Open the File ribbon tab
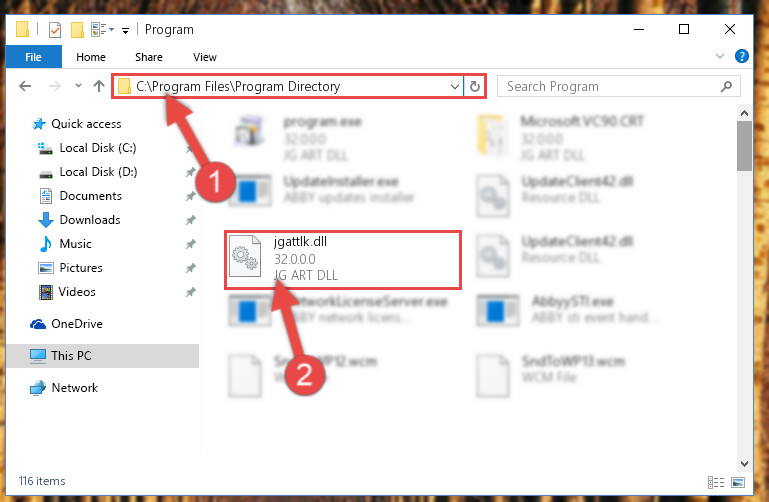The width and height of the screenshot is (769, 502). (33, 57)
